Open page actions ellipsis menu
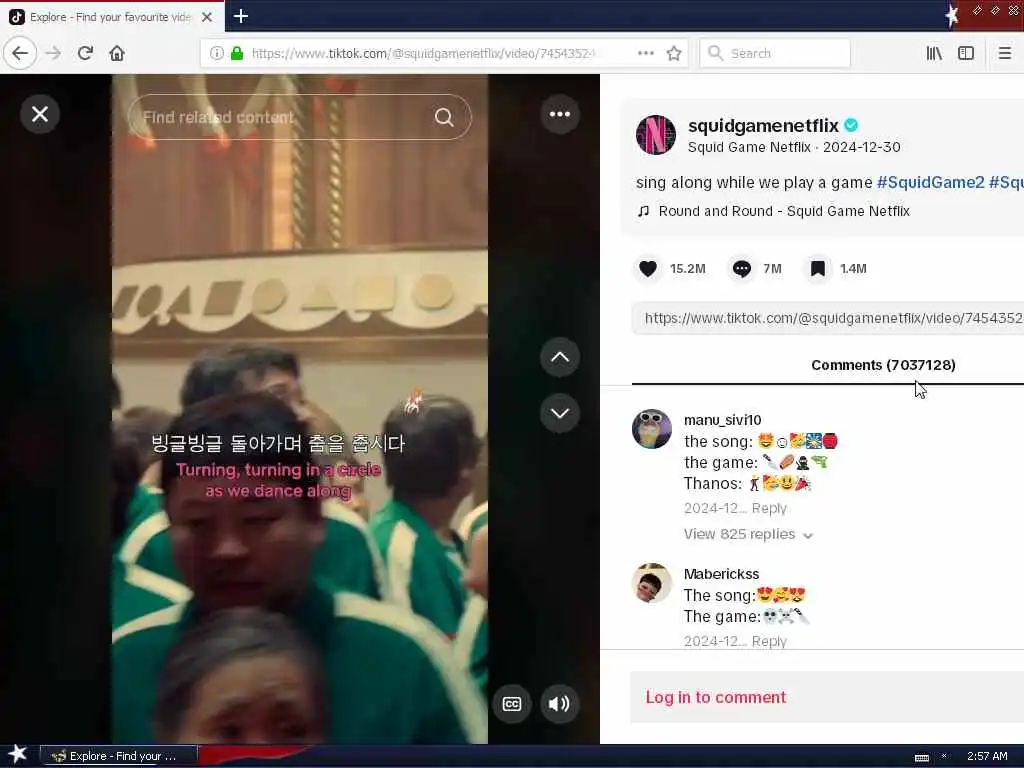This screenshot has height=768, width=1024. [x=646, y=54]
